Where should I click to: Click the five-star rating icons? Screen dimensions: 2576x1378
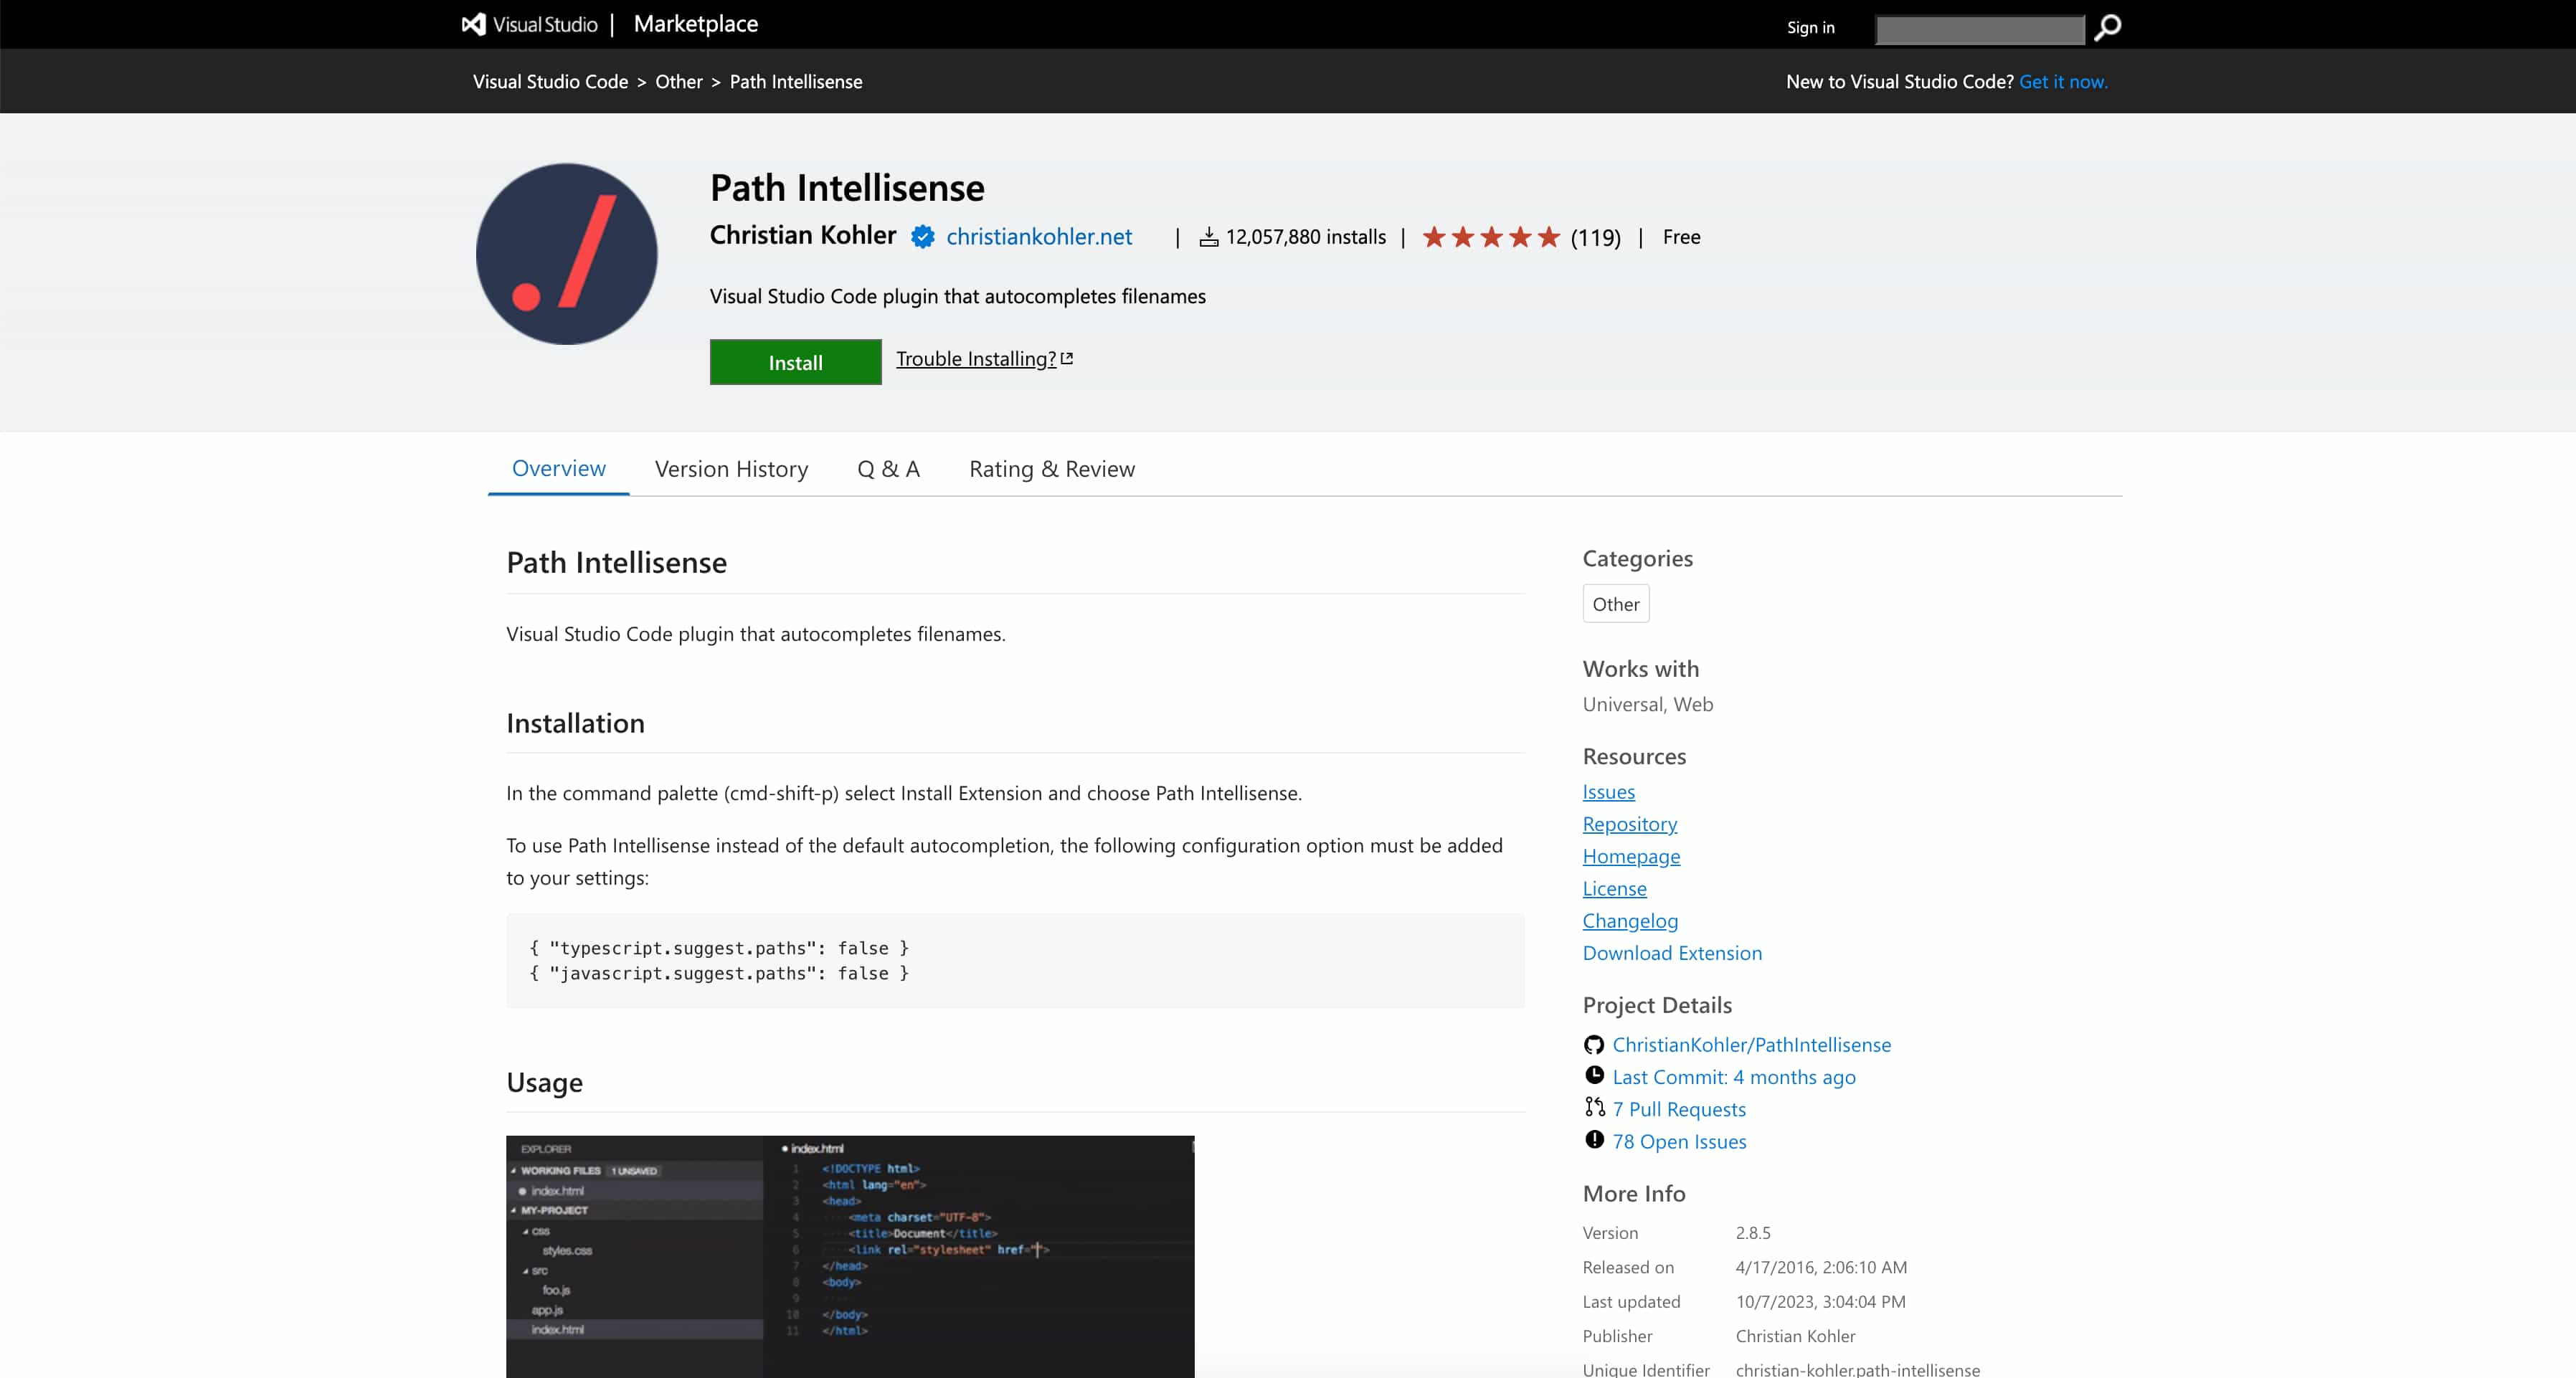tap(1491, 237)
